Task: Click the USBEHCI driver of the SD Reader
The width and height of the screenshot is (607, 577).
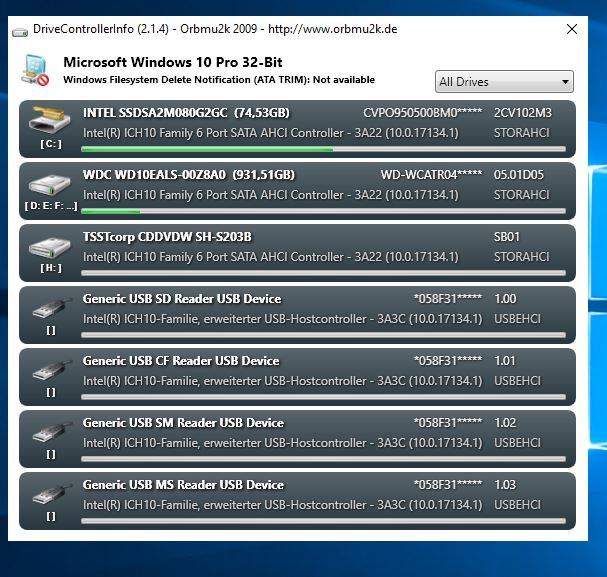Action: pyautogui.click(x=517, y=319)
